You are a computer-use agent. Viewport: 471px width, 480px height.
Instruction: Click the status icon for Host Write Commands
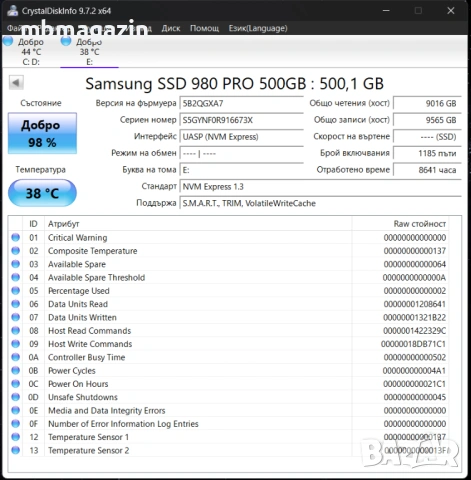[15, 344]
